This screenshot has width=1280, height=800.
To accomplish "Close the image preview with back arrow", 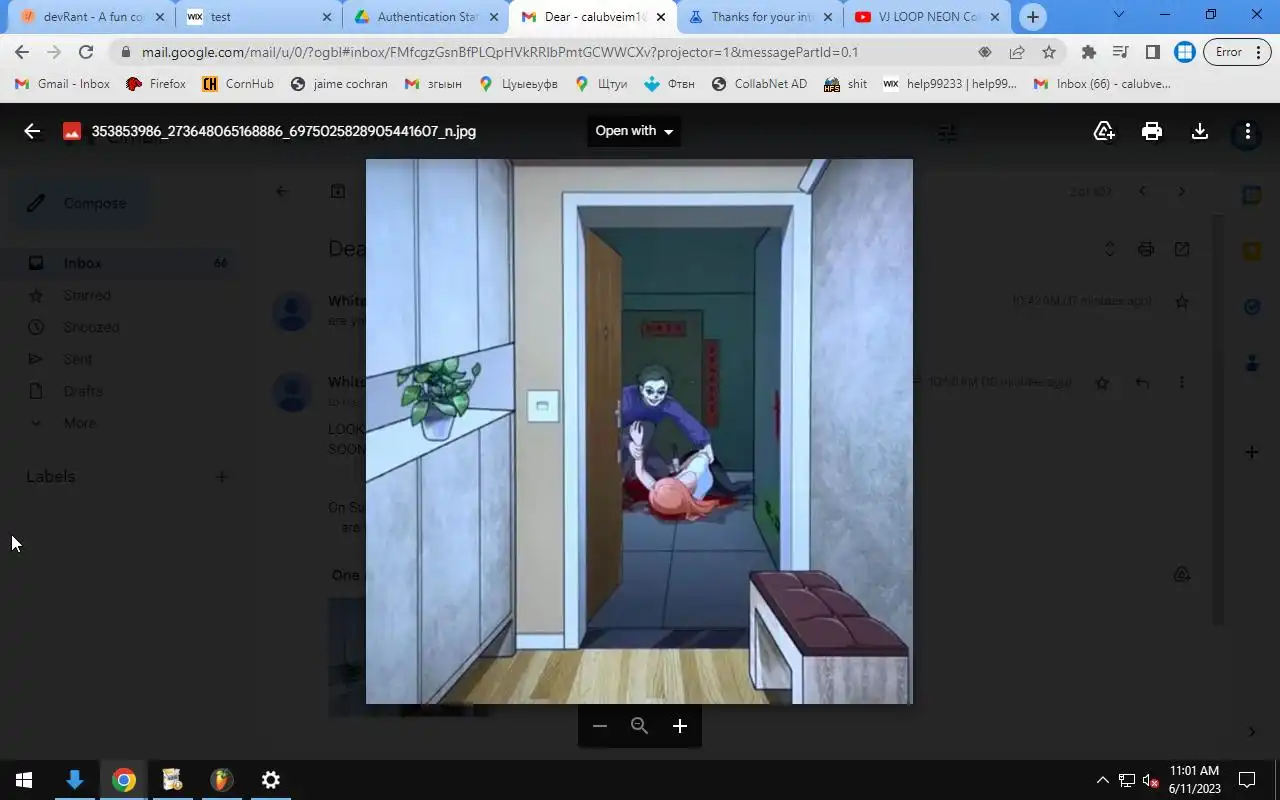I will tap(32, 131).
